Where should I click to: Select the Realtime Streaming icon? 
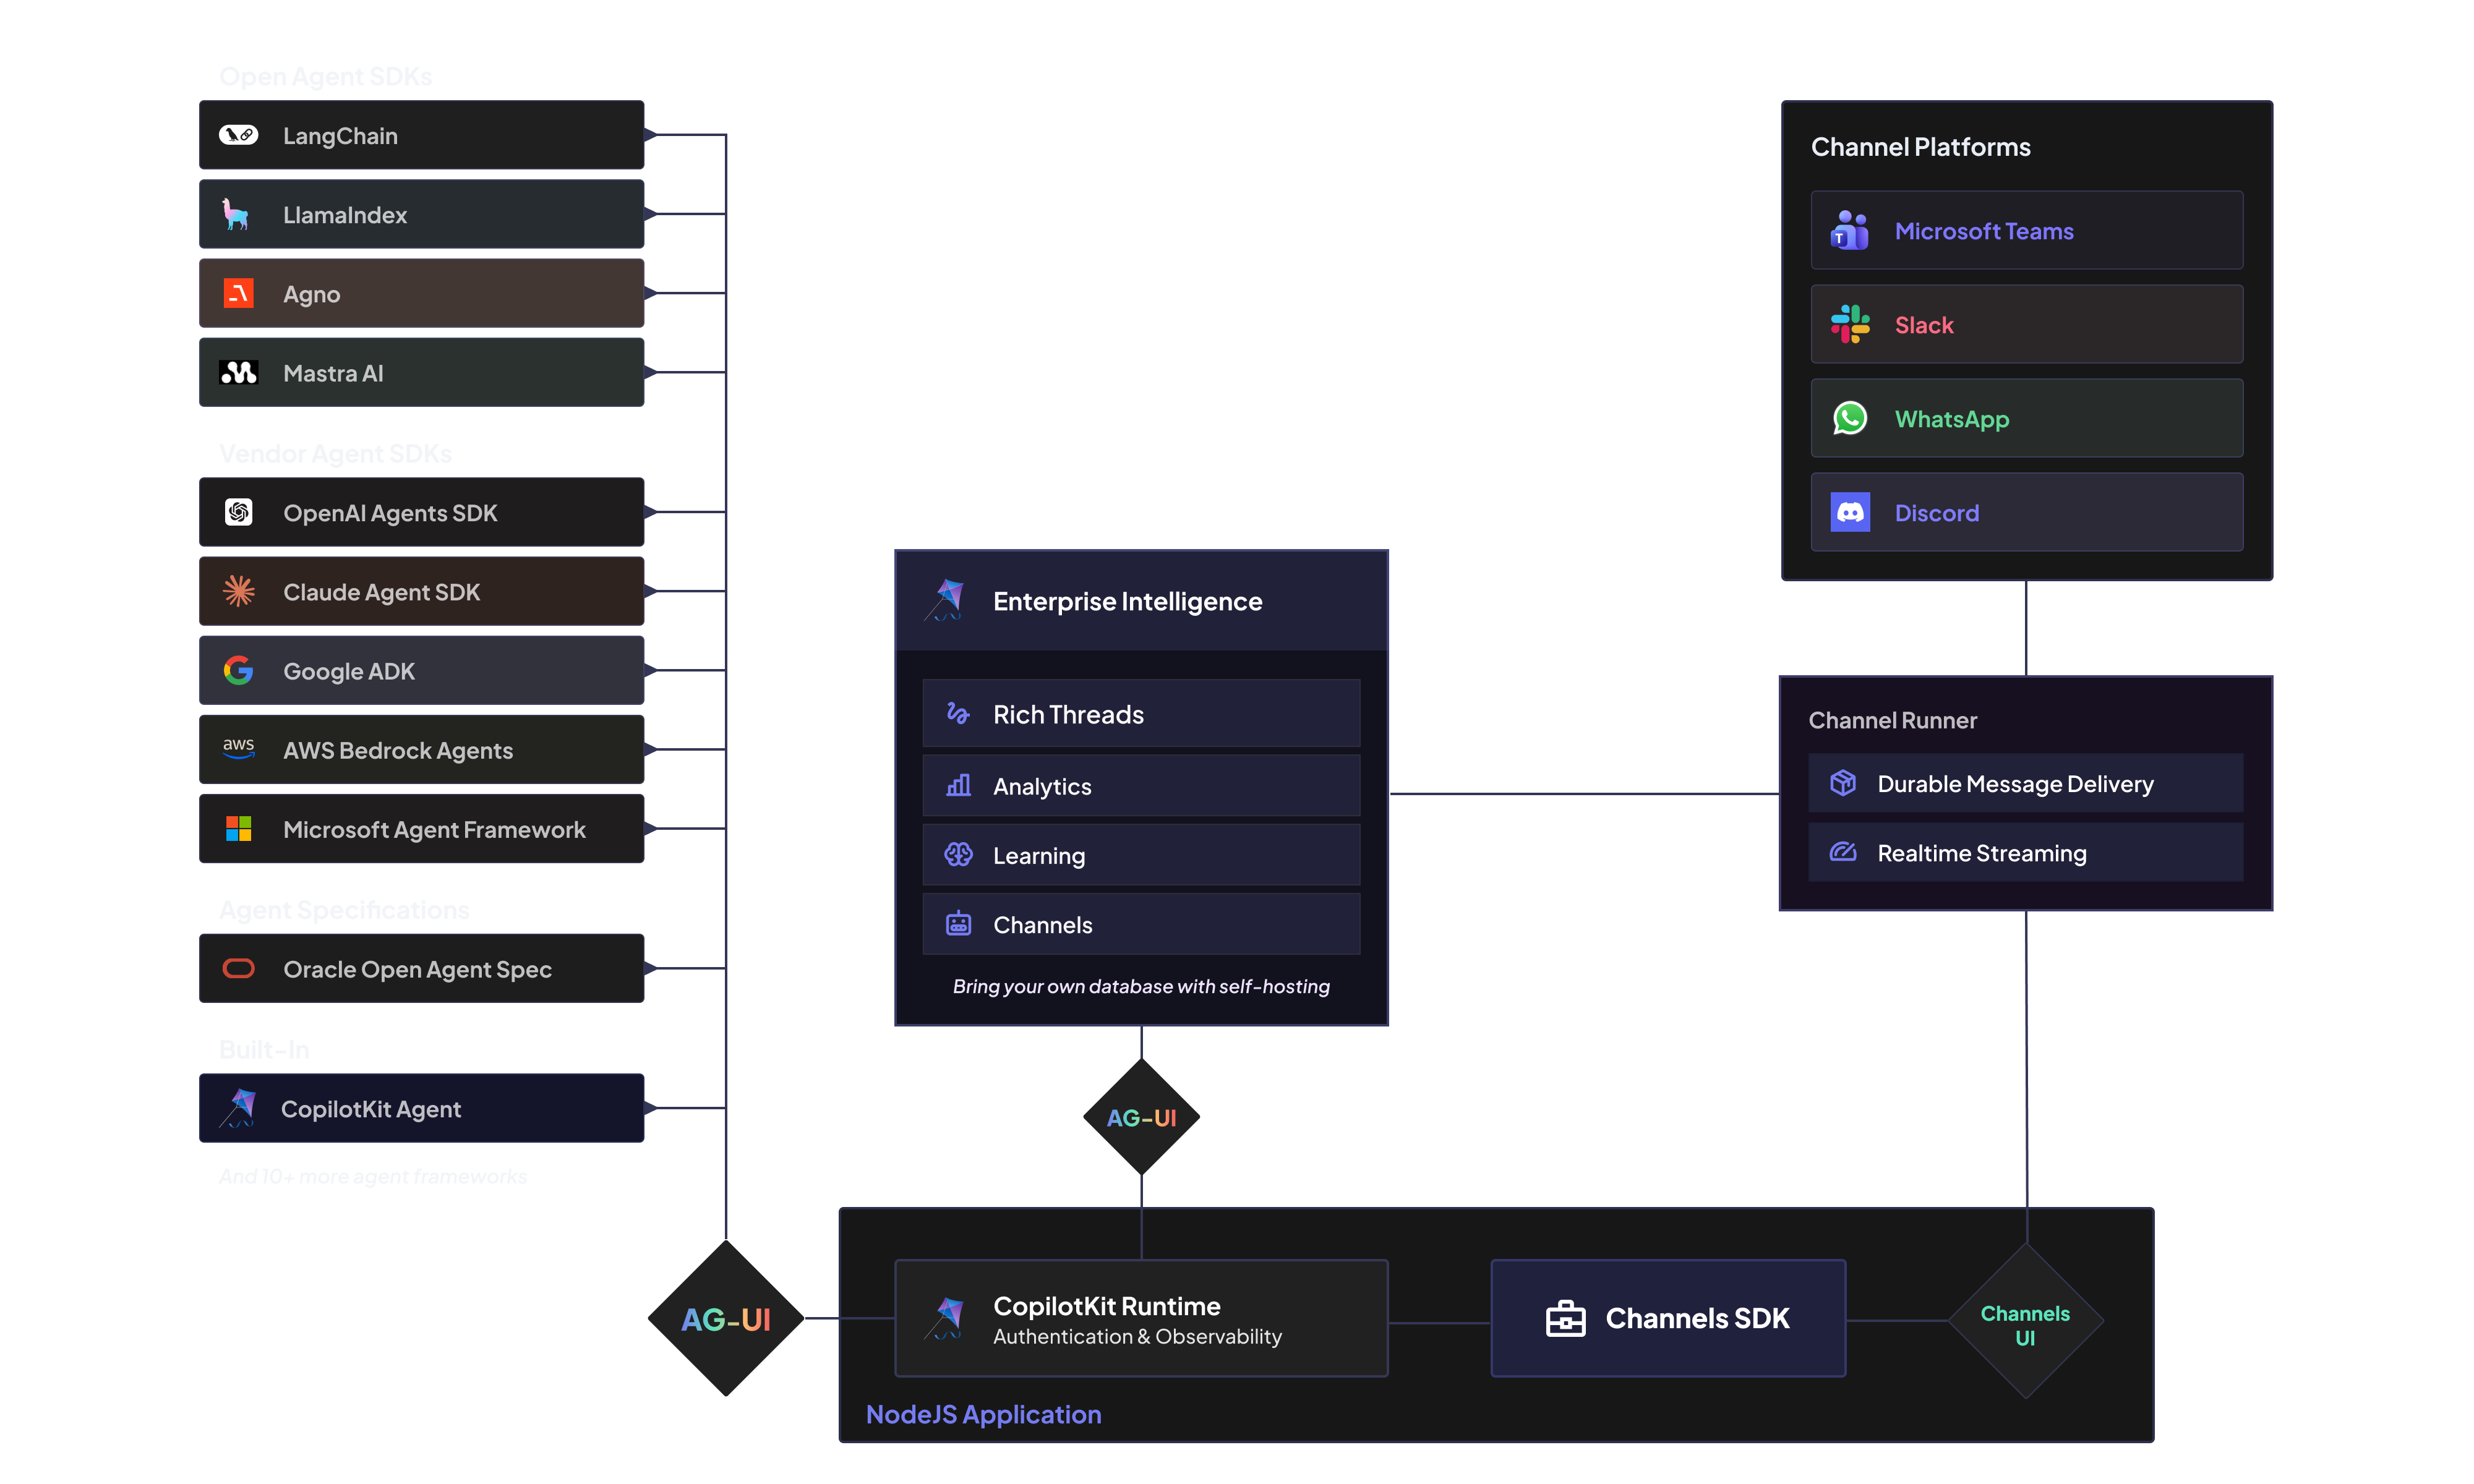pyautogui.click(x=1843, y=852)
